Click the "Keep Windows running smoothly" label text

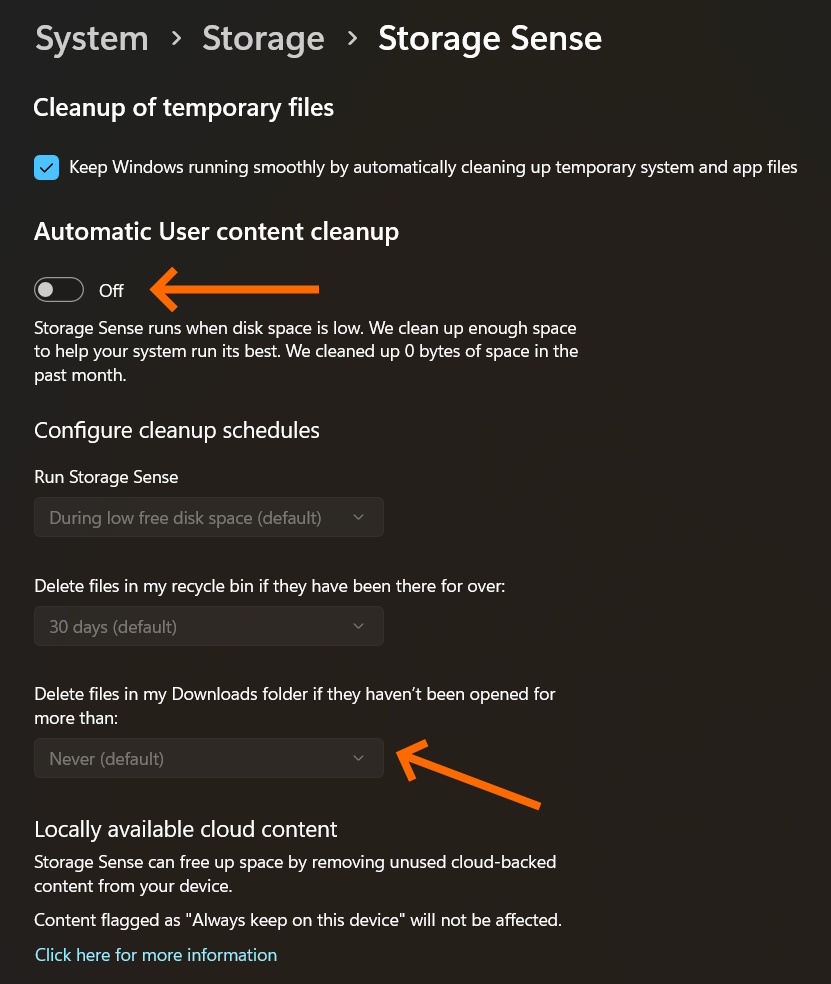[x=433, y=167]
